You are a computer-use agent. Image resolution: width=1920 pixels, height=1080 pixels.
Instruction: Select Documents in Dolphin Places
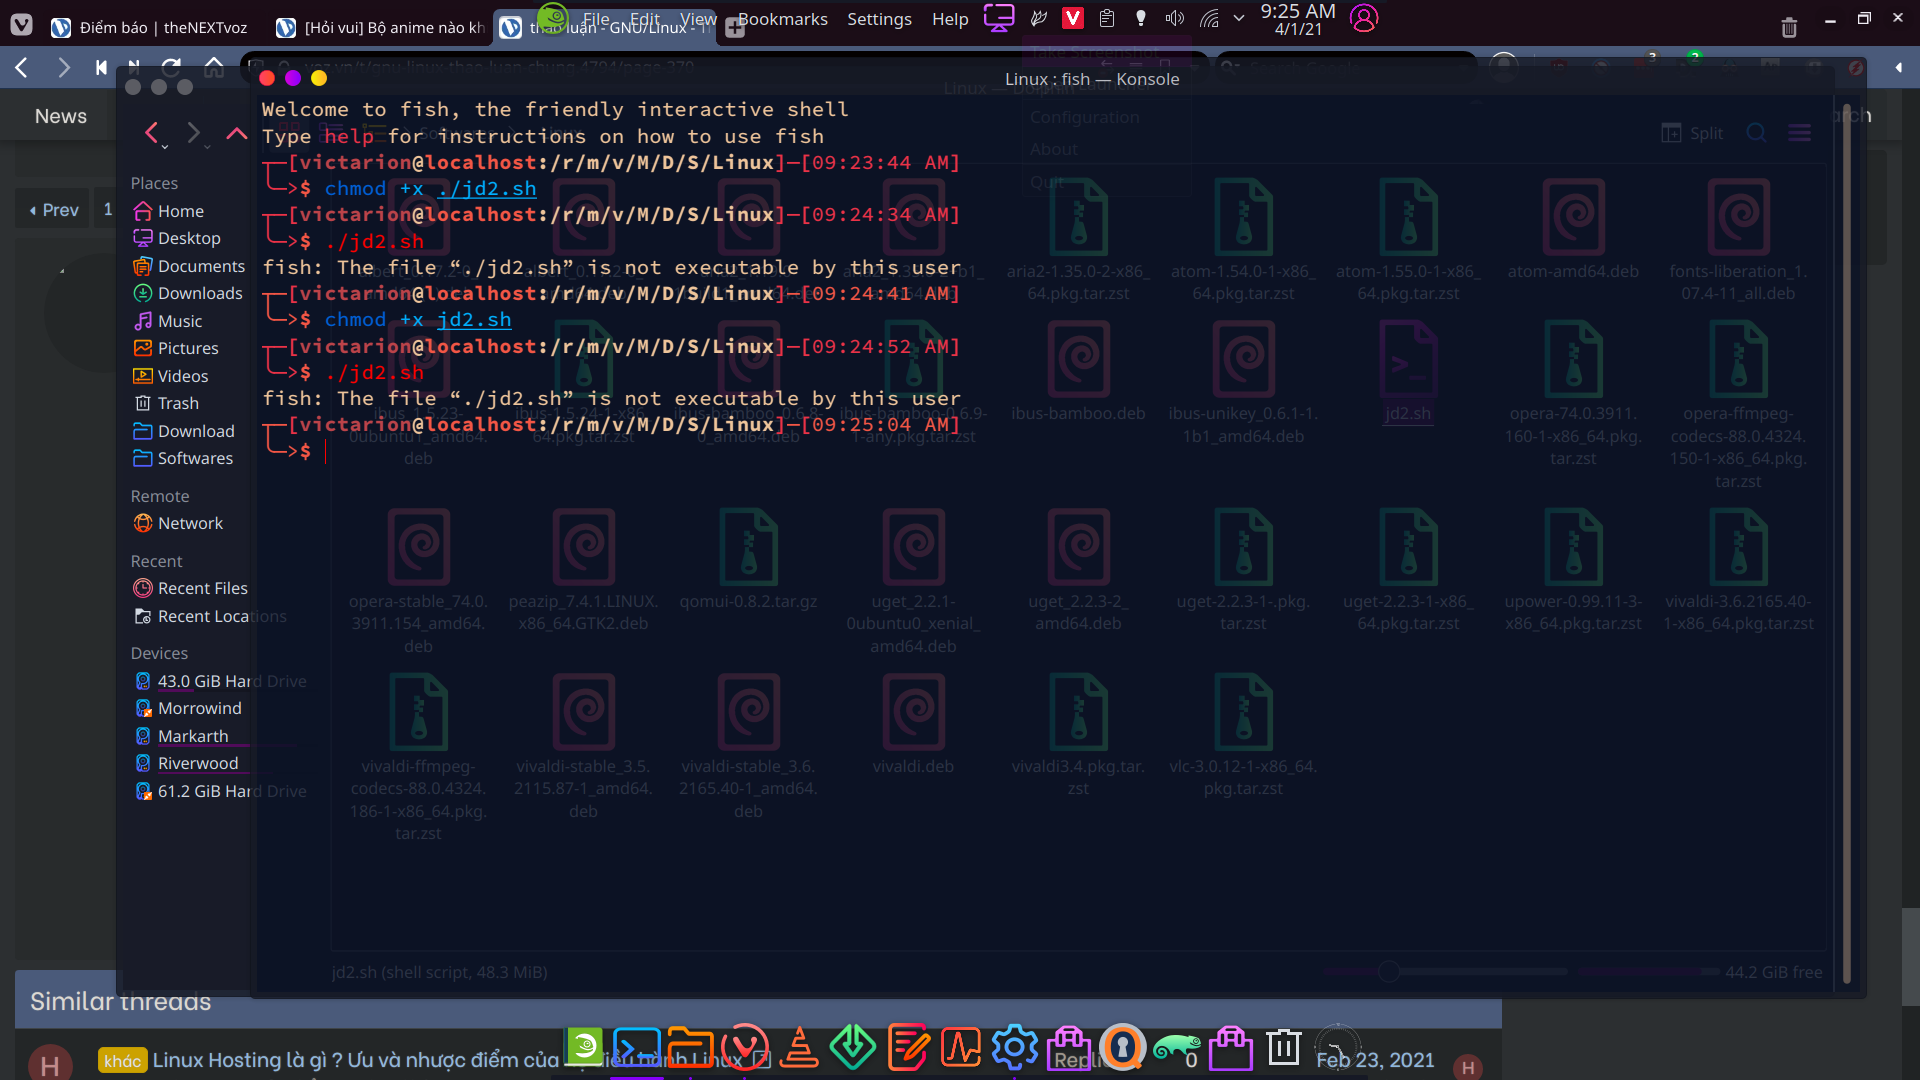[x=201, y=266]
